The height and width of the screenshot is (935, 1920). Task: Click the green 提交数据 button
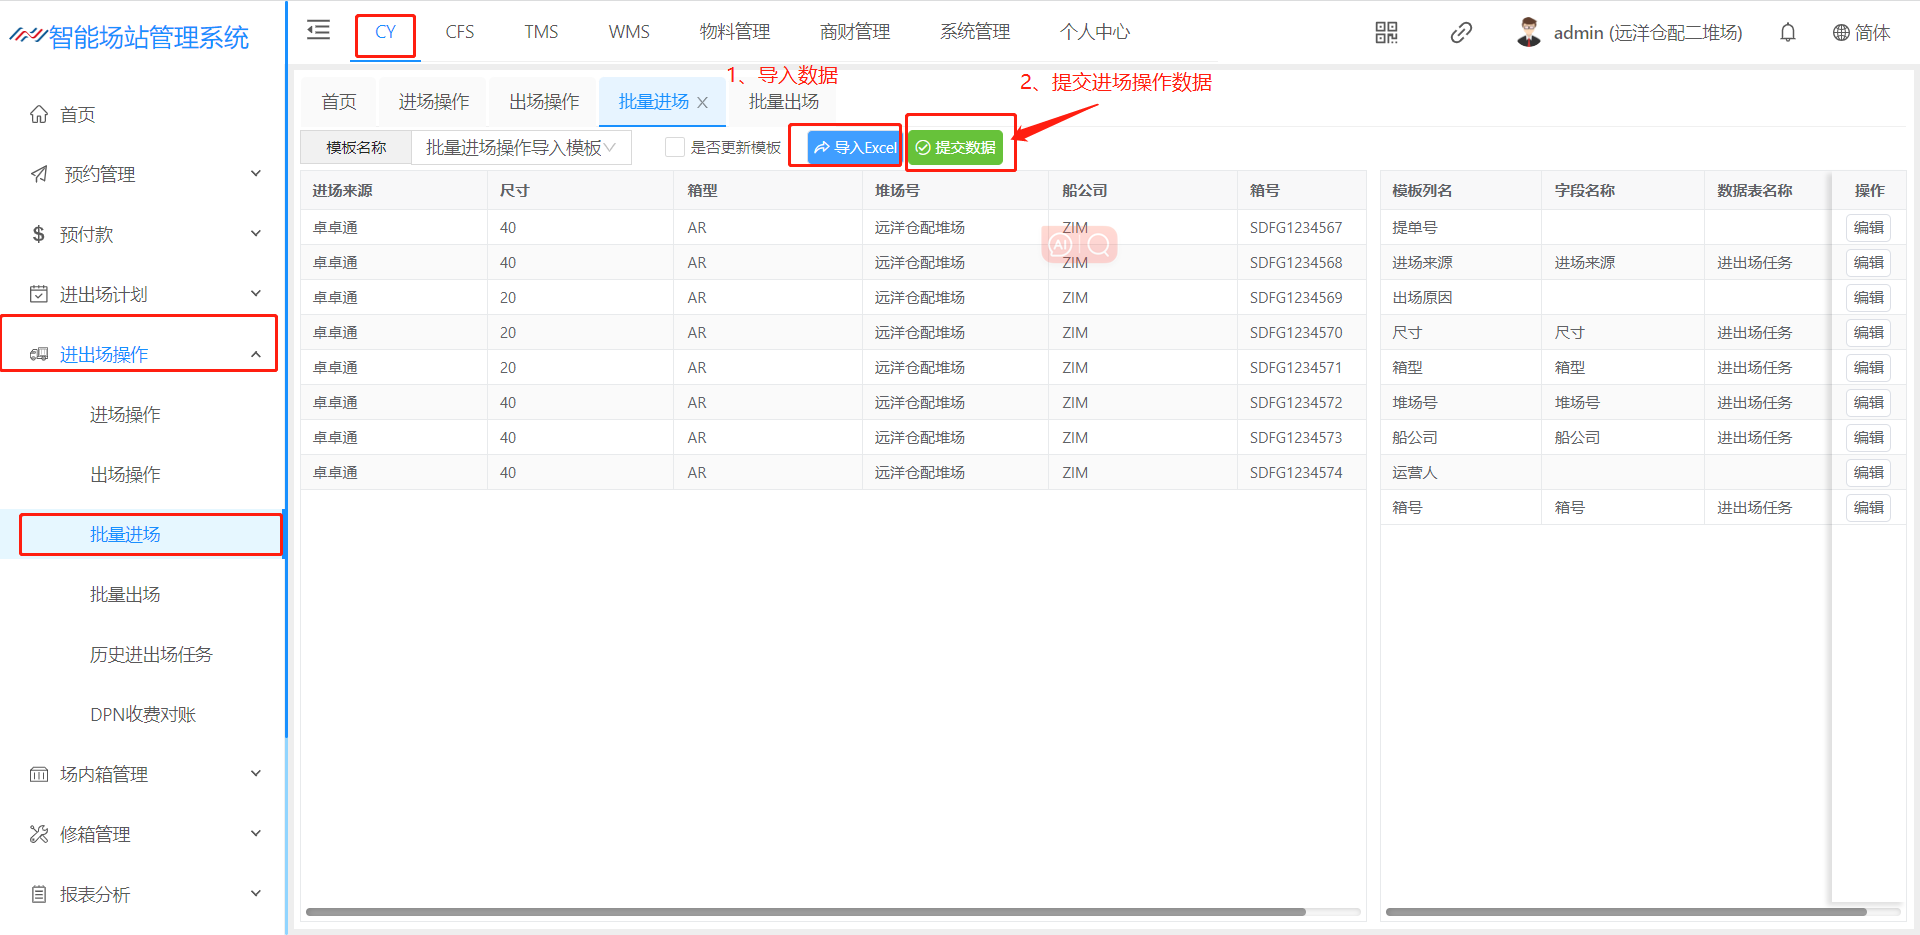click(x=956, y=147)
